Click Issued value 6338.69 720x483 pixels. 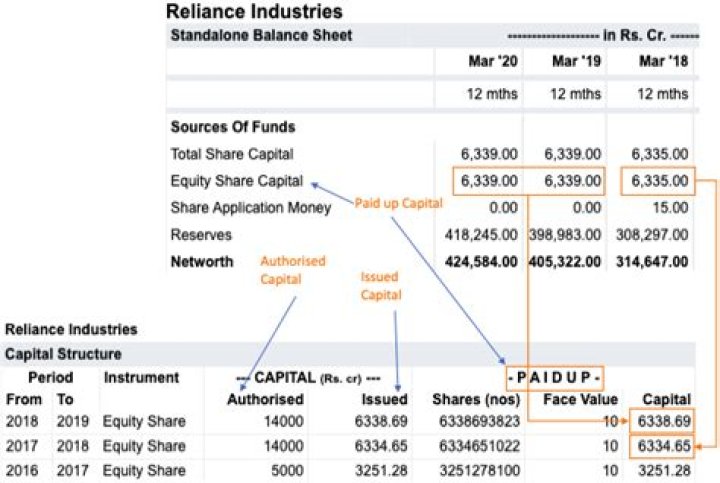click(381, 421)
